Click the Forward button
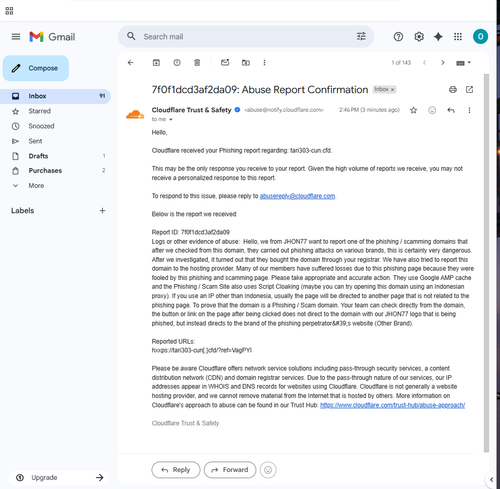 coord(230,470)
